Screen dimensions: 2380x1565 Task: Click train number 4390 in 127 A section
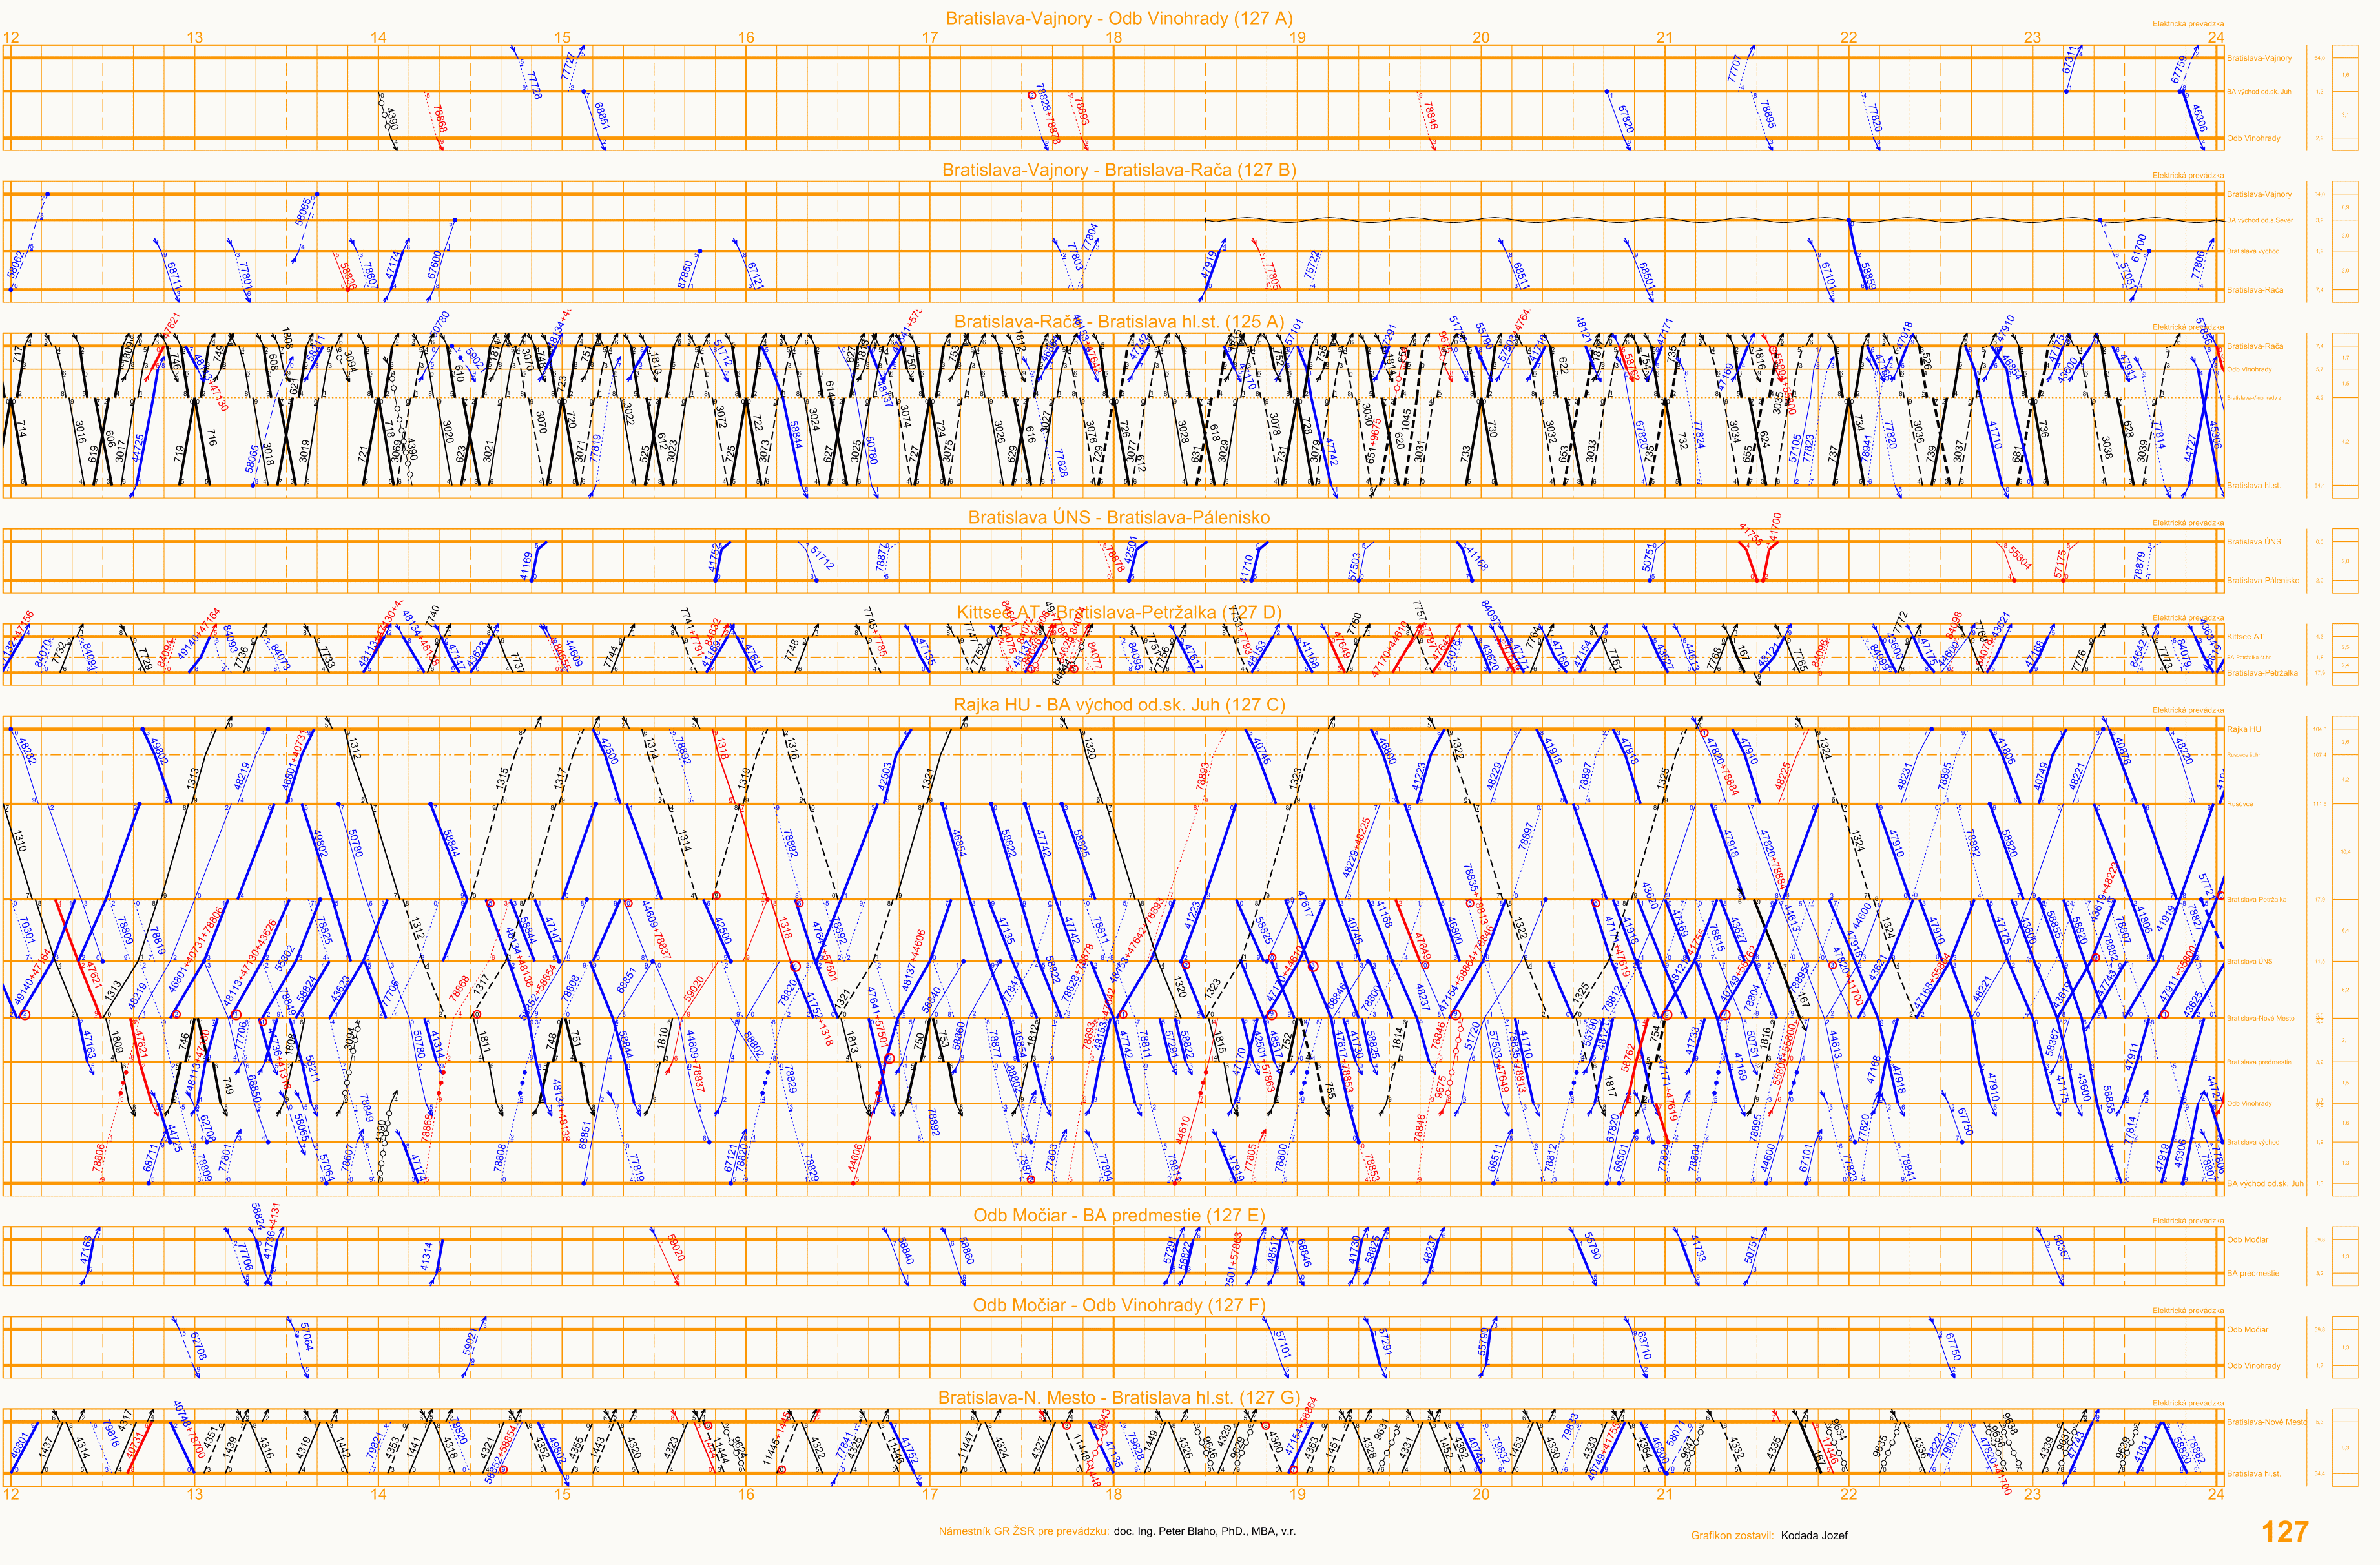click(x=392, y=119)
